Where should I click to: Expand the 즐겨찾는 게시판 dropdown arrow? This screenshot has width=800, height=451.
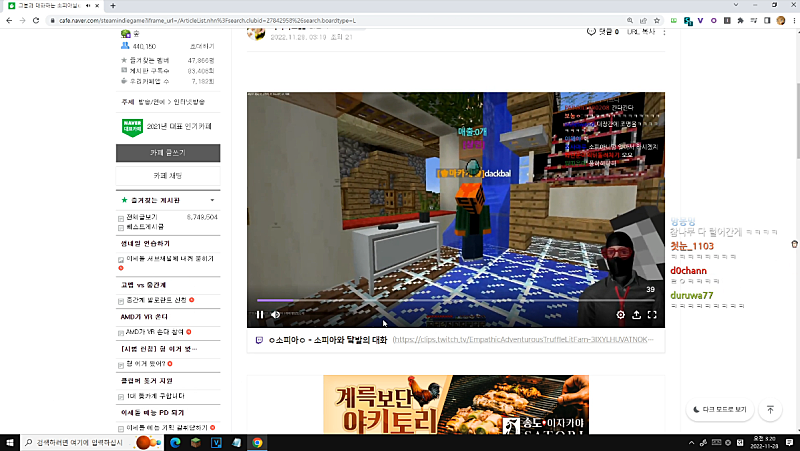(x=212, y=200)
